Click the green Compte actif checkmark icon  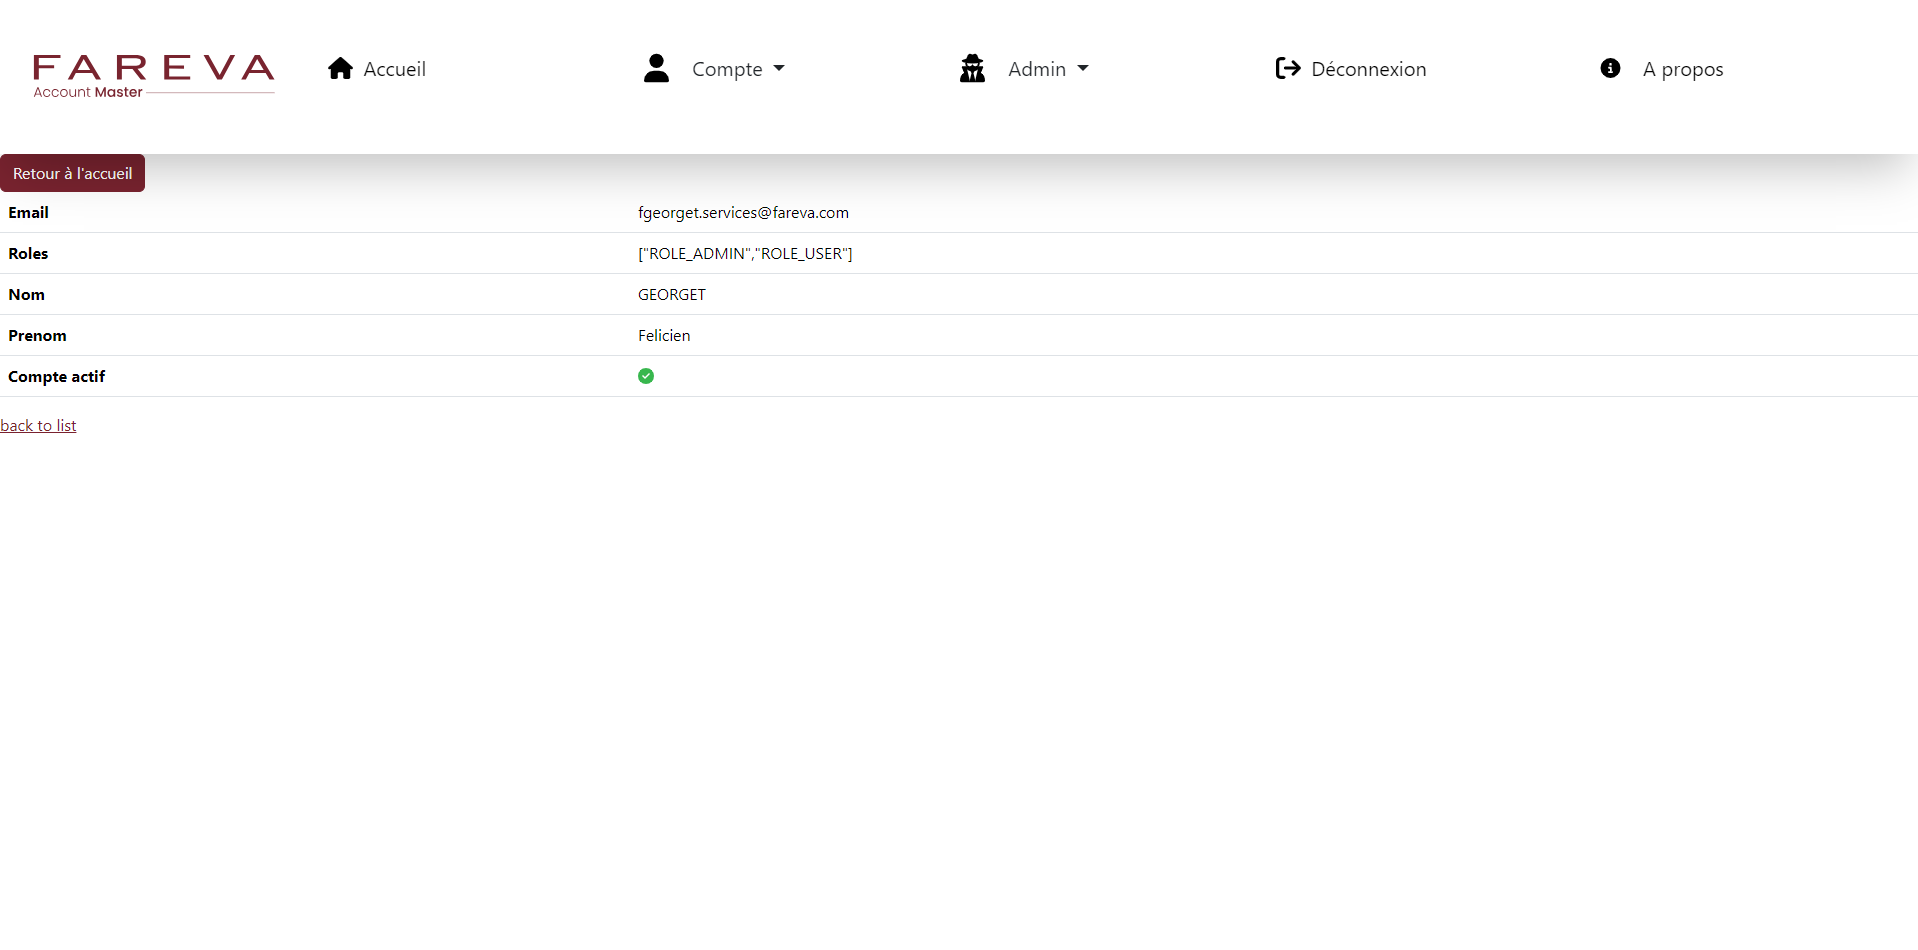[646, 376]
